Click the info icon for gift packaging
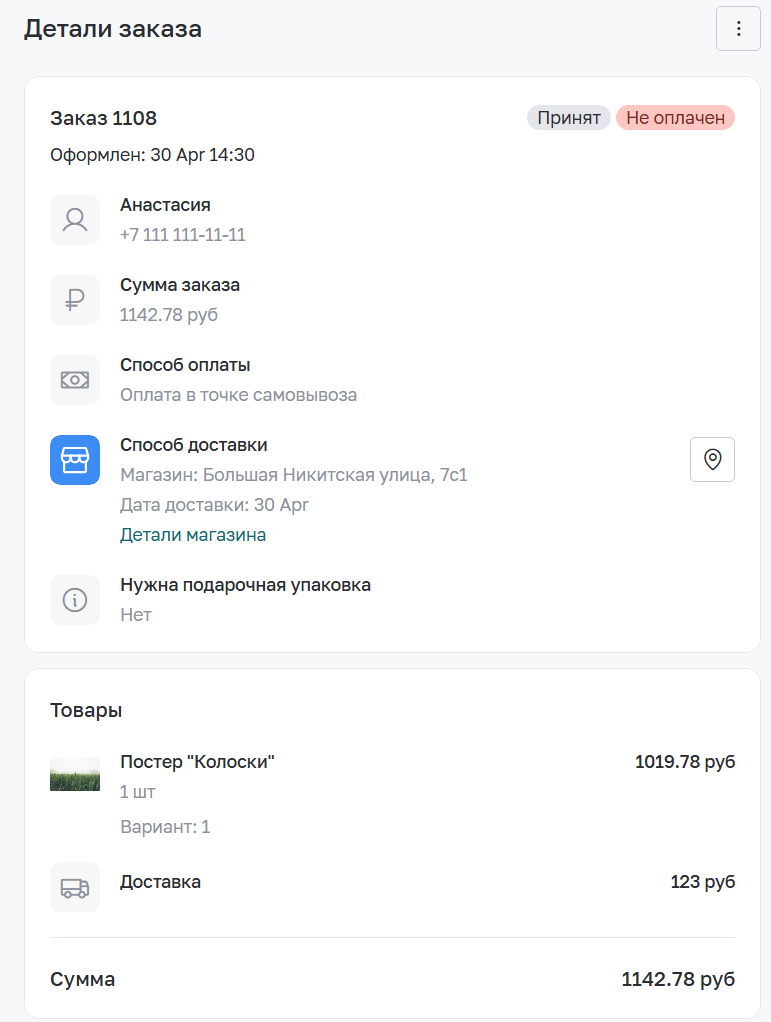 [x=75, y=600]
